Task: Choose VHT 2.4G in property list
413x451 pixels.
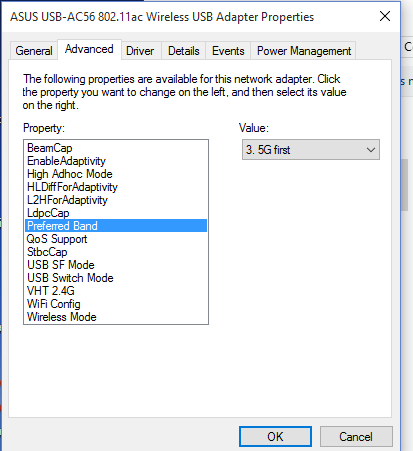Action: 51,291
